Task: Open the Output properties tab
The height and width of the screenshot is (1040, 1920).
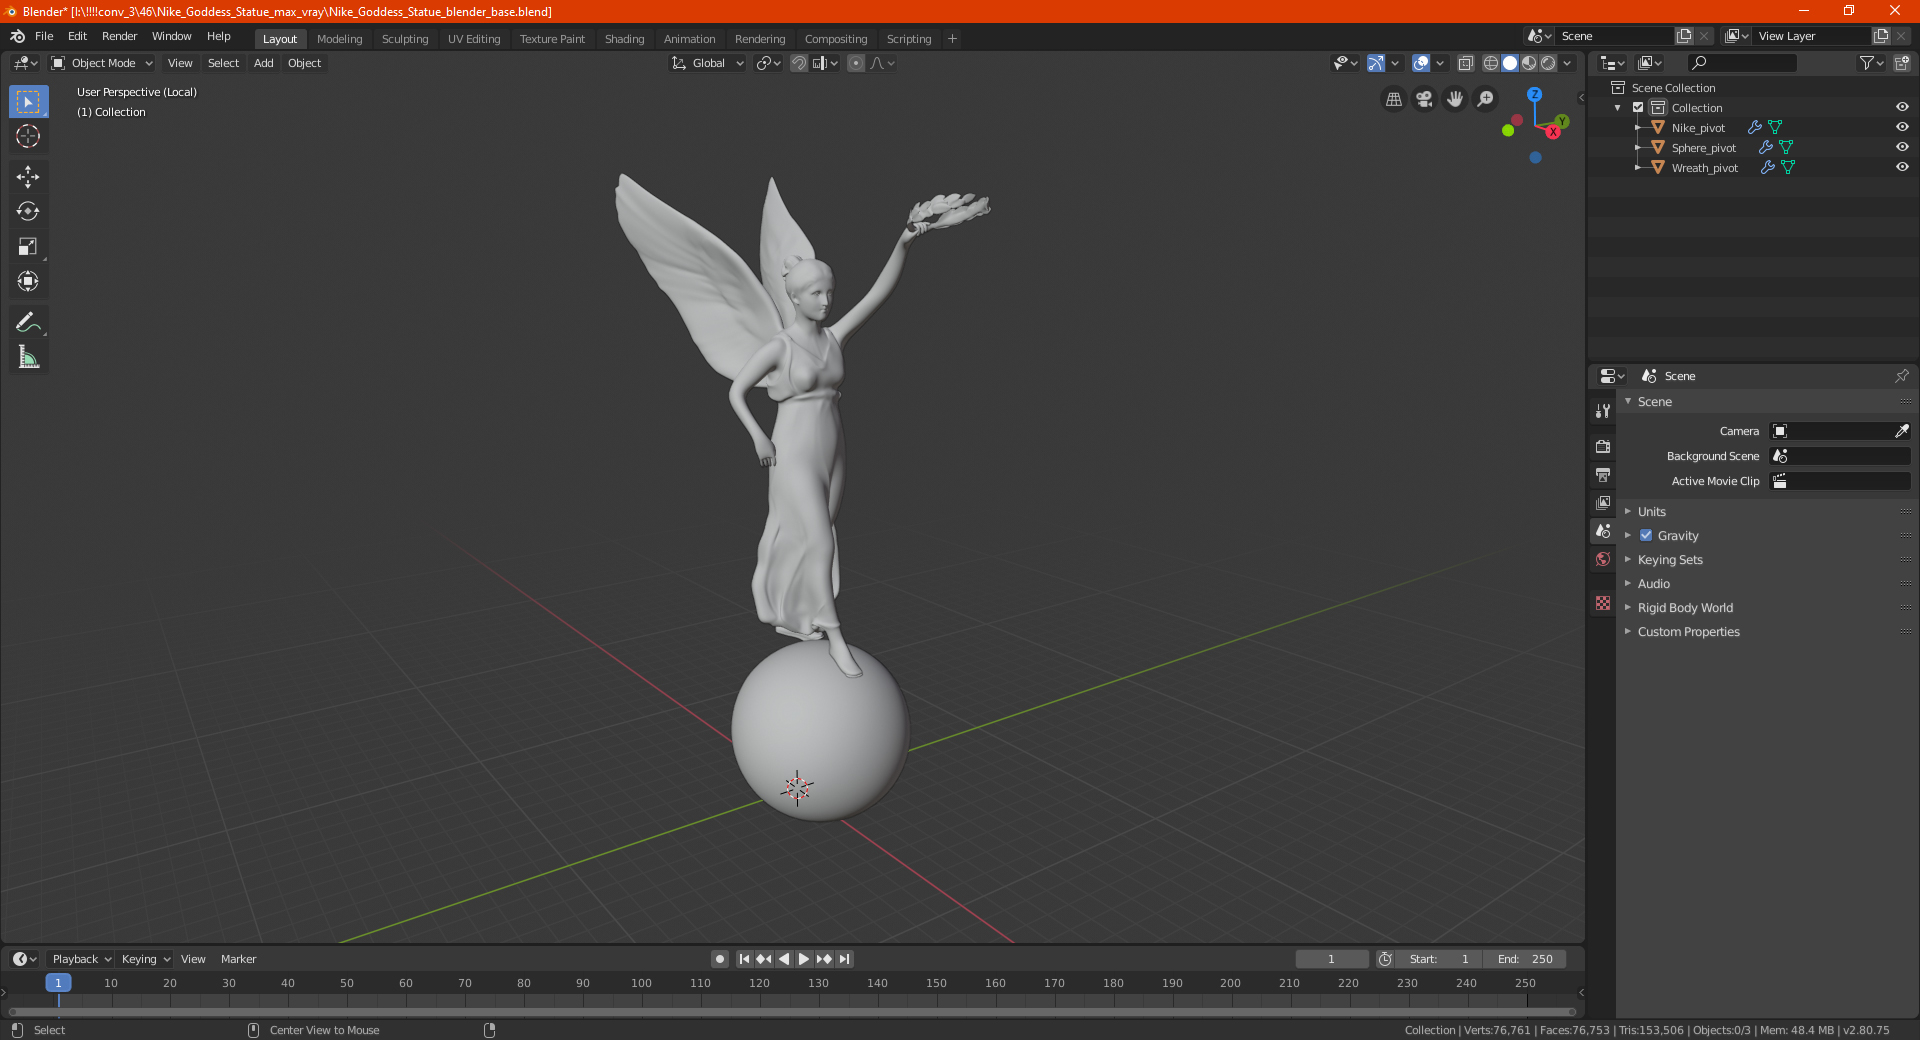Action: point(1603,475)
